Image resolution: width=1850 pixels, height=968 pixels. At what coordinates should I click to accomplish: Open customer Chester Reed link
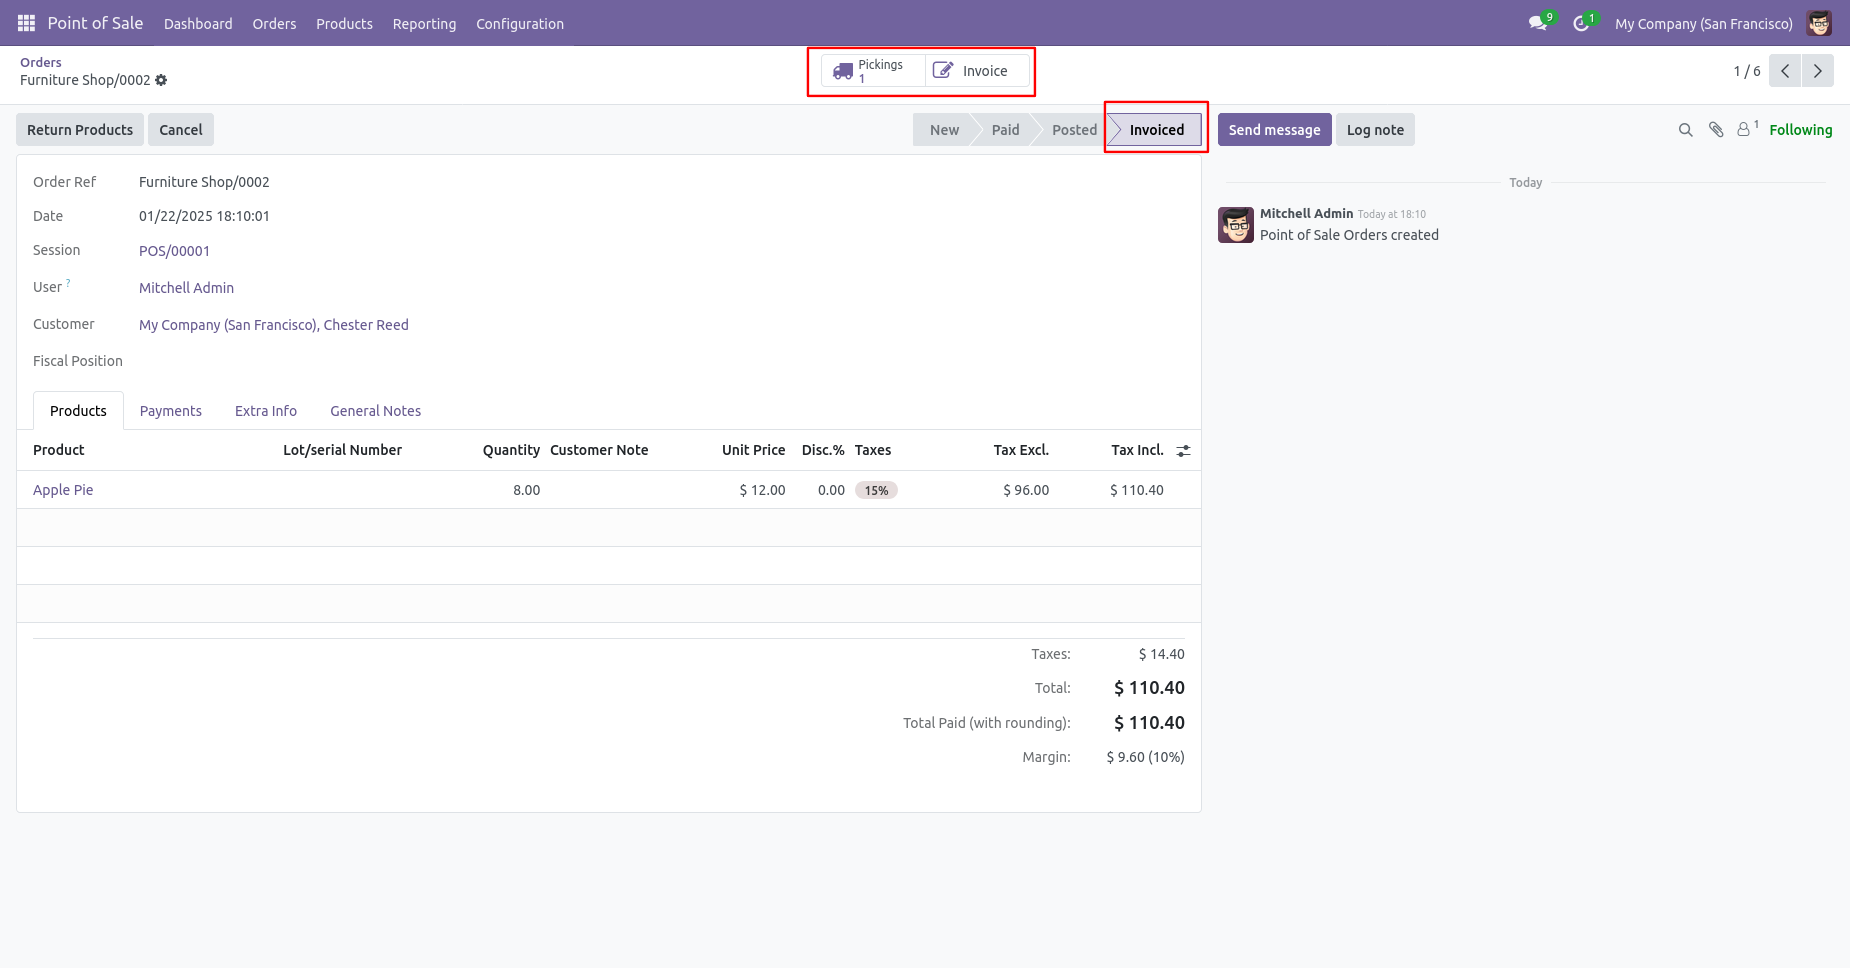tap(274, 325)
